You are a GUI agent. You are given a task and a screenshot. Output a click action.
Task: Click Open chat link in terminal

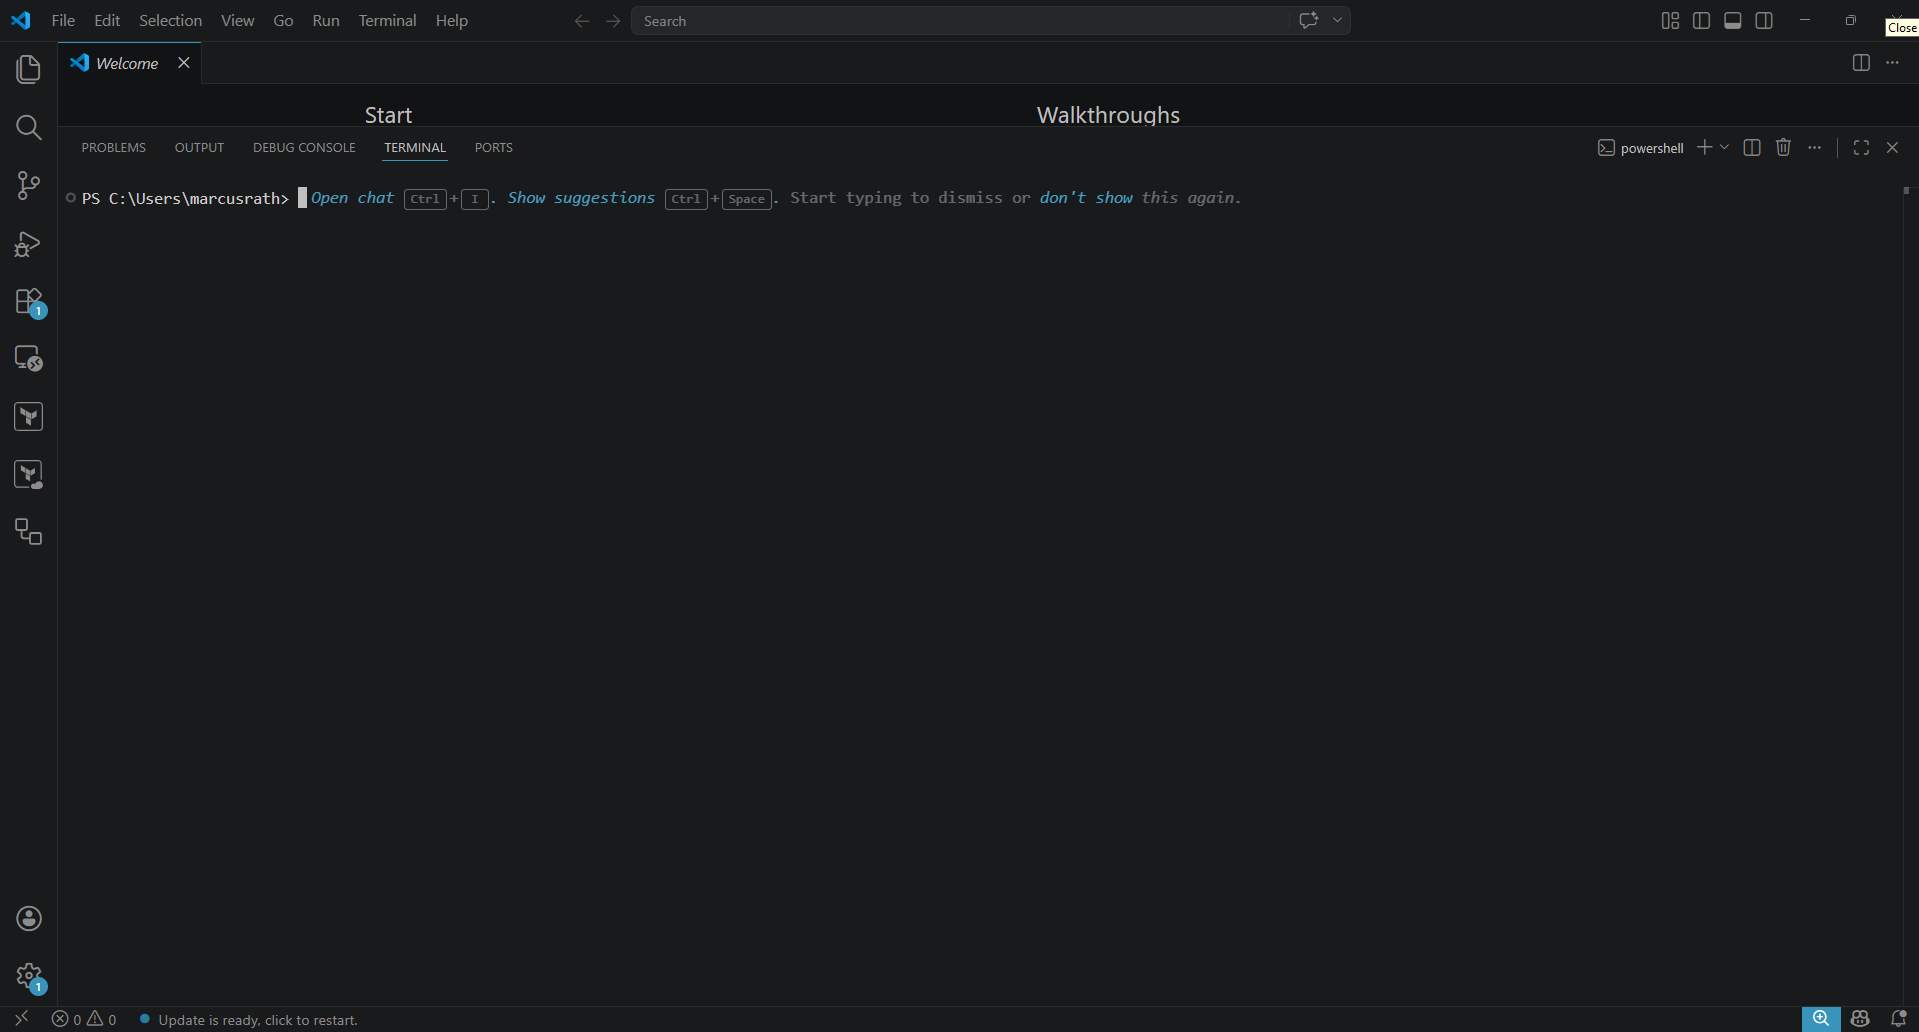coord(352,198)
